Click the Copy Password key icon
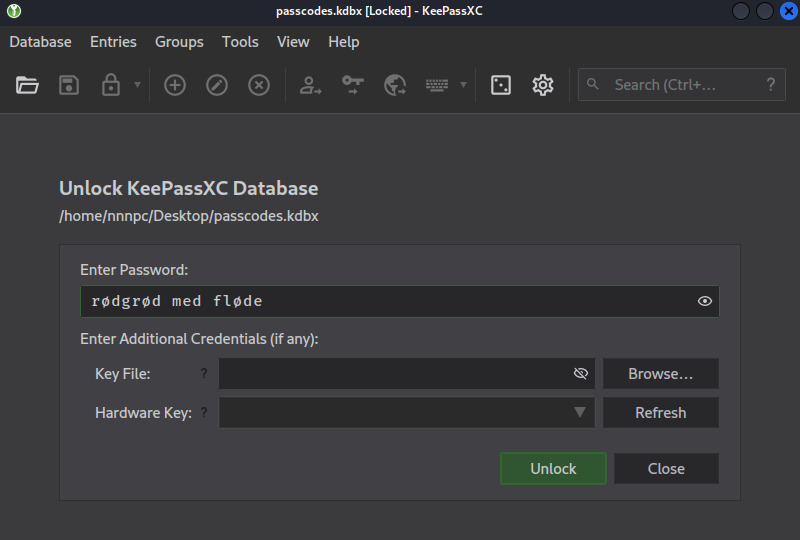 (x=353, y=85)
